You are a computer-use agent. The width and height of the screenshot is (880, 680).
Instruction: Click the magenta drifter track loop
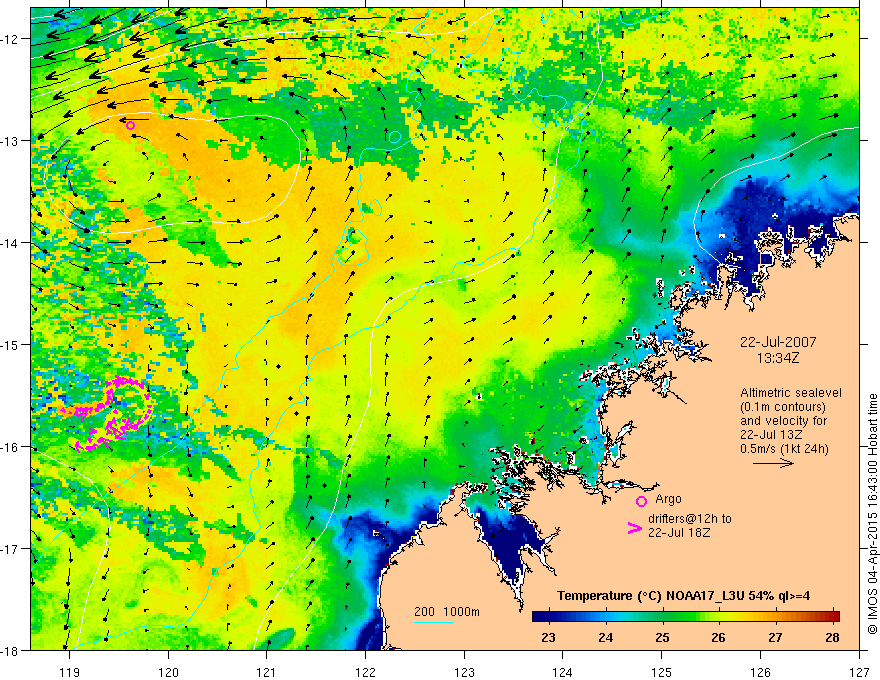[108, 415]
